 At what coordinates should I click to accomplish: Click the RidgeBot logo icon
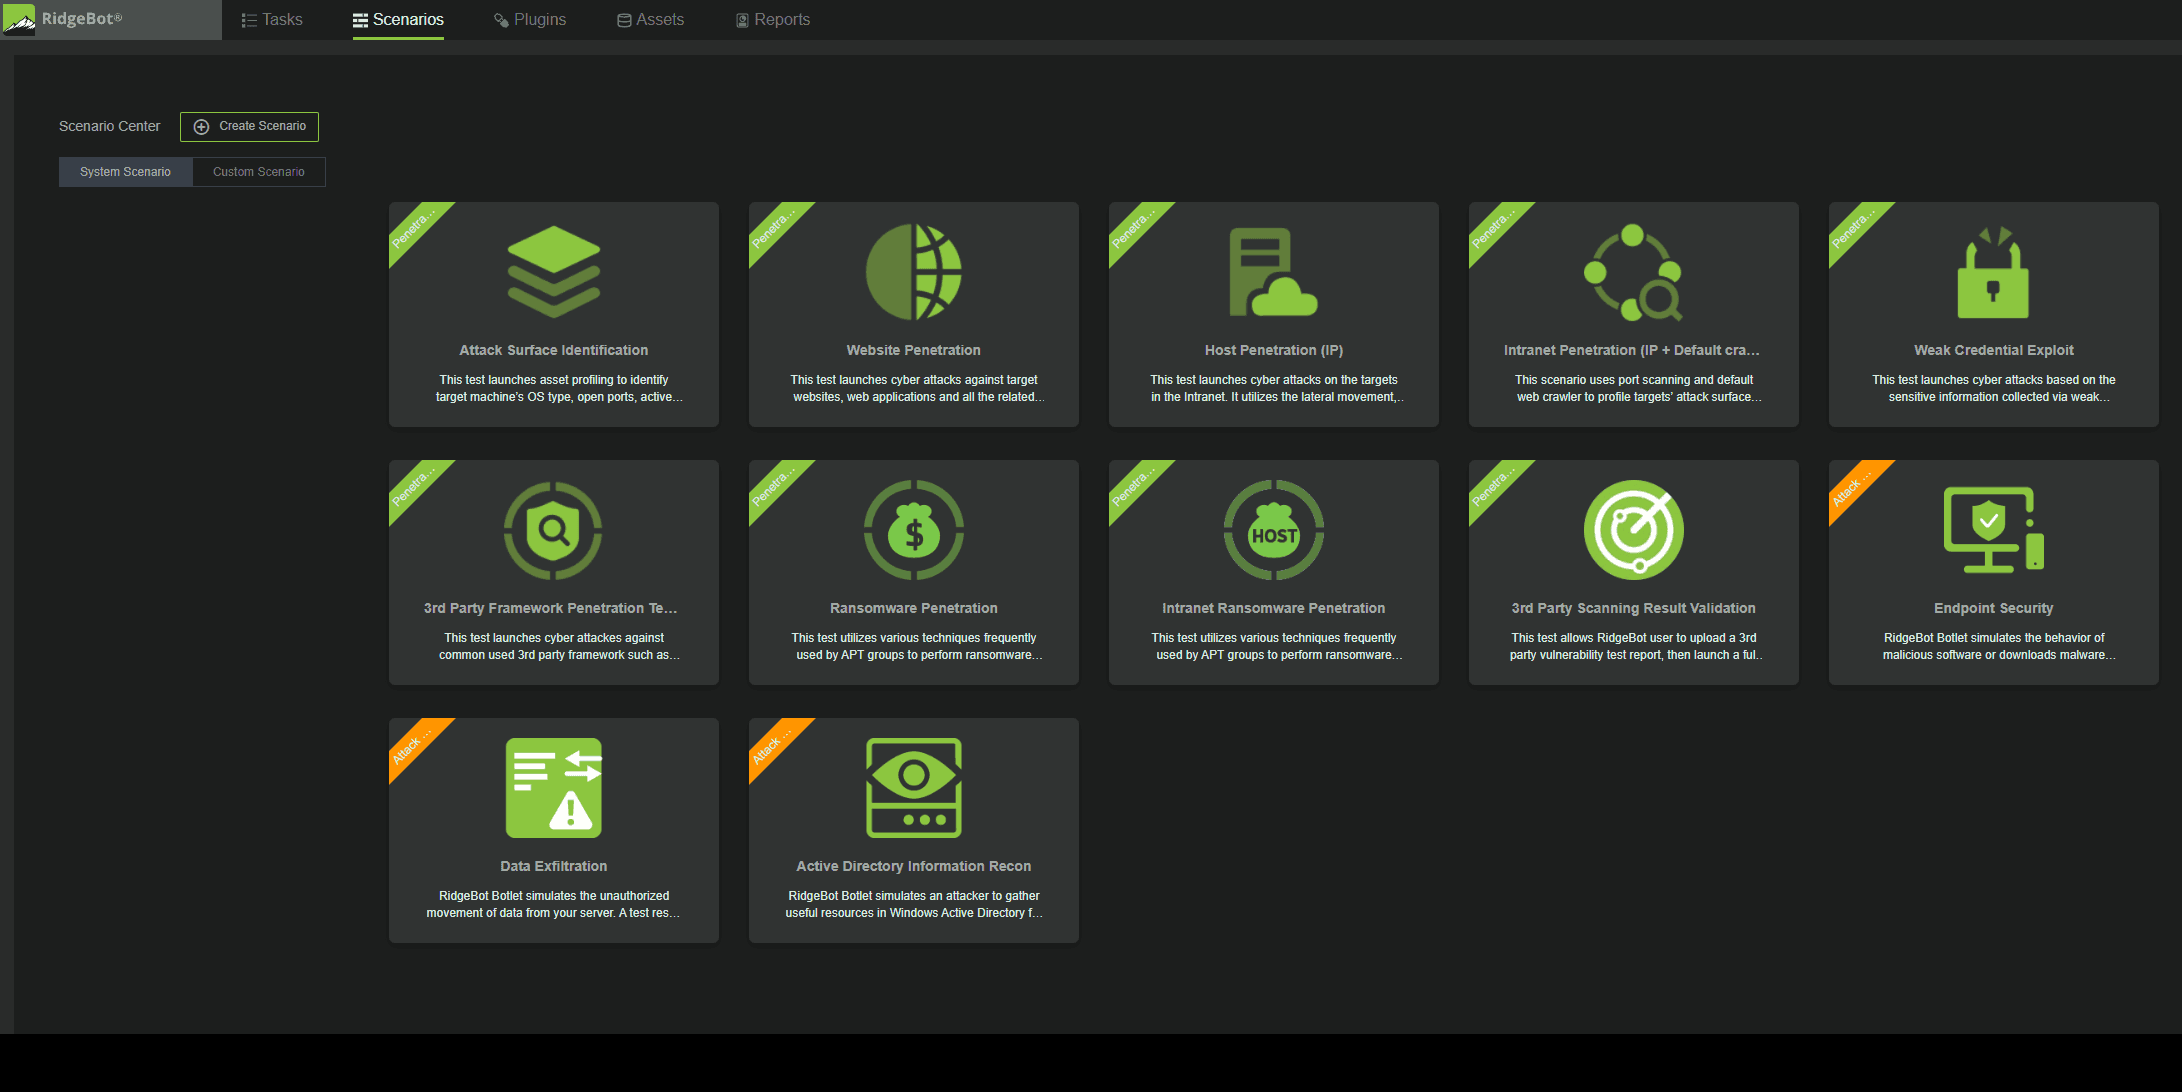(19, 19)
